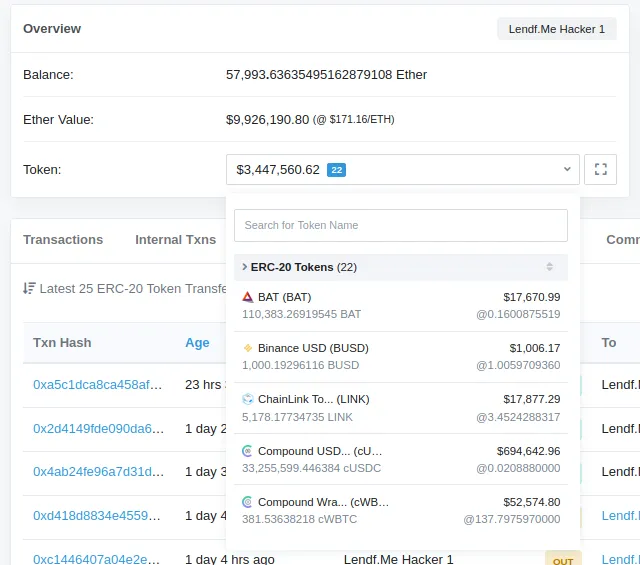Switch to the Internal Txns tab

pyautogui.click(x=176, y=240)
